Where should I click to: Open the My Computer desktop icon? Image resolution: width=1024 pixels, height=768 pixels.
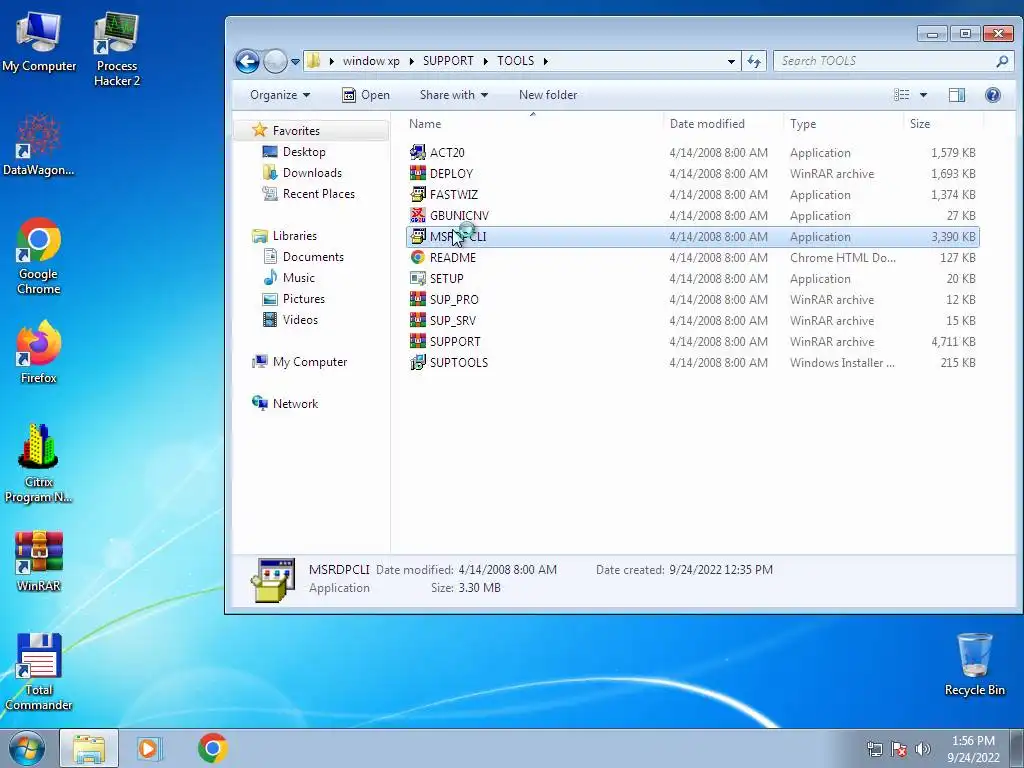coord(39,42)
